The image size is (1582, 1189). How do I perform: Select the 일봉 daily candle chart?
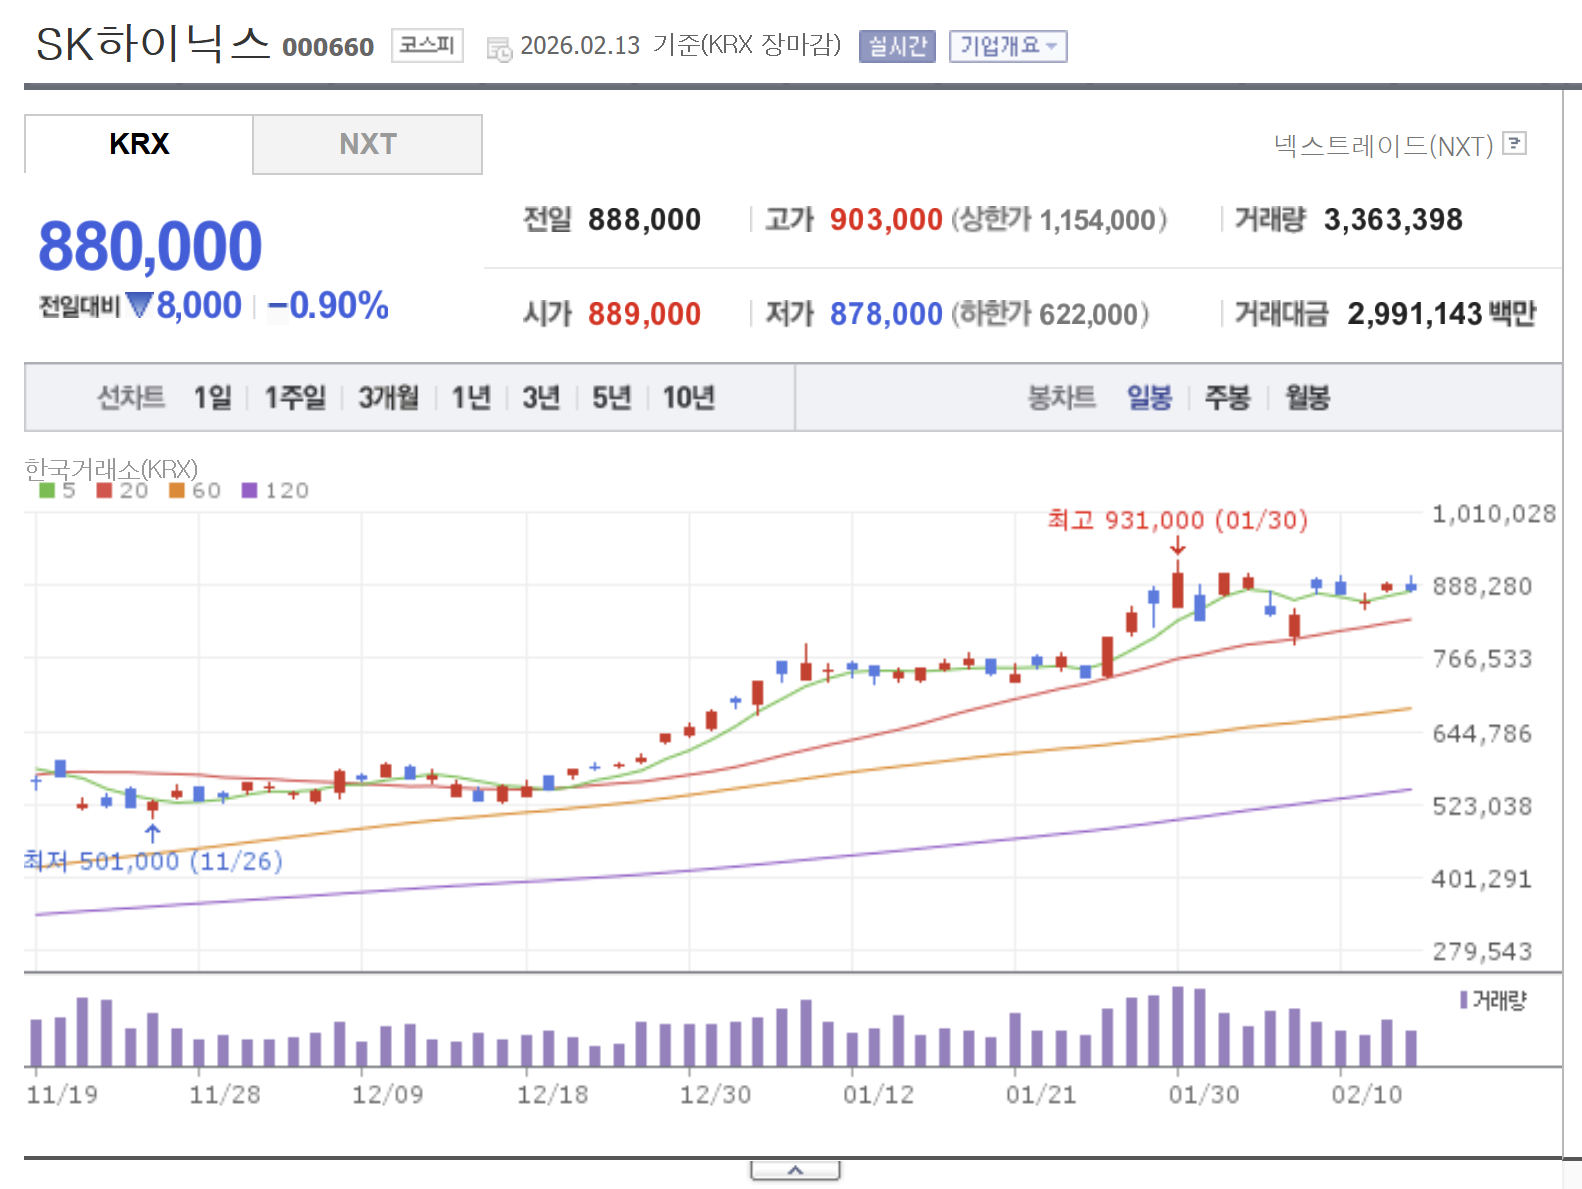click(x=1149, y=398)
